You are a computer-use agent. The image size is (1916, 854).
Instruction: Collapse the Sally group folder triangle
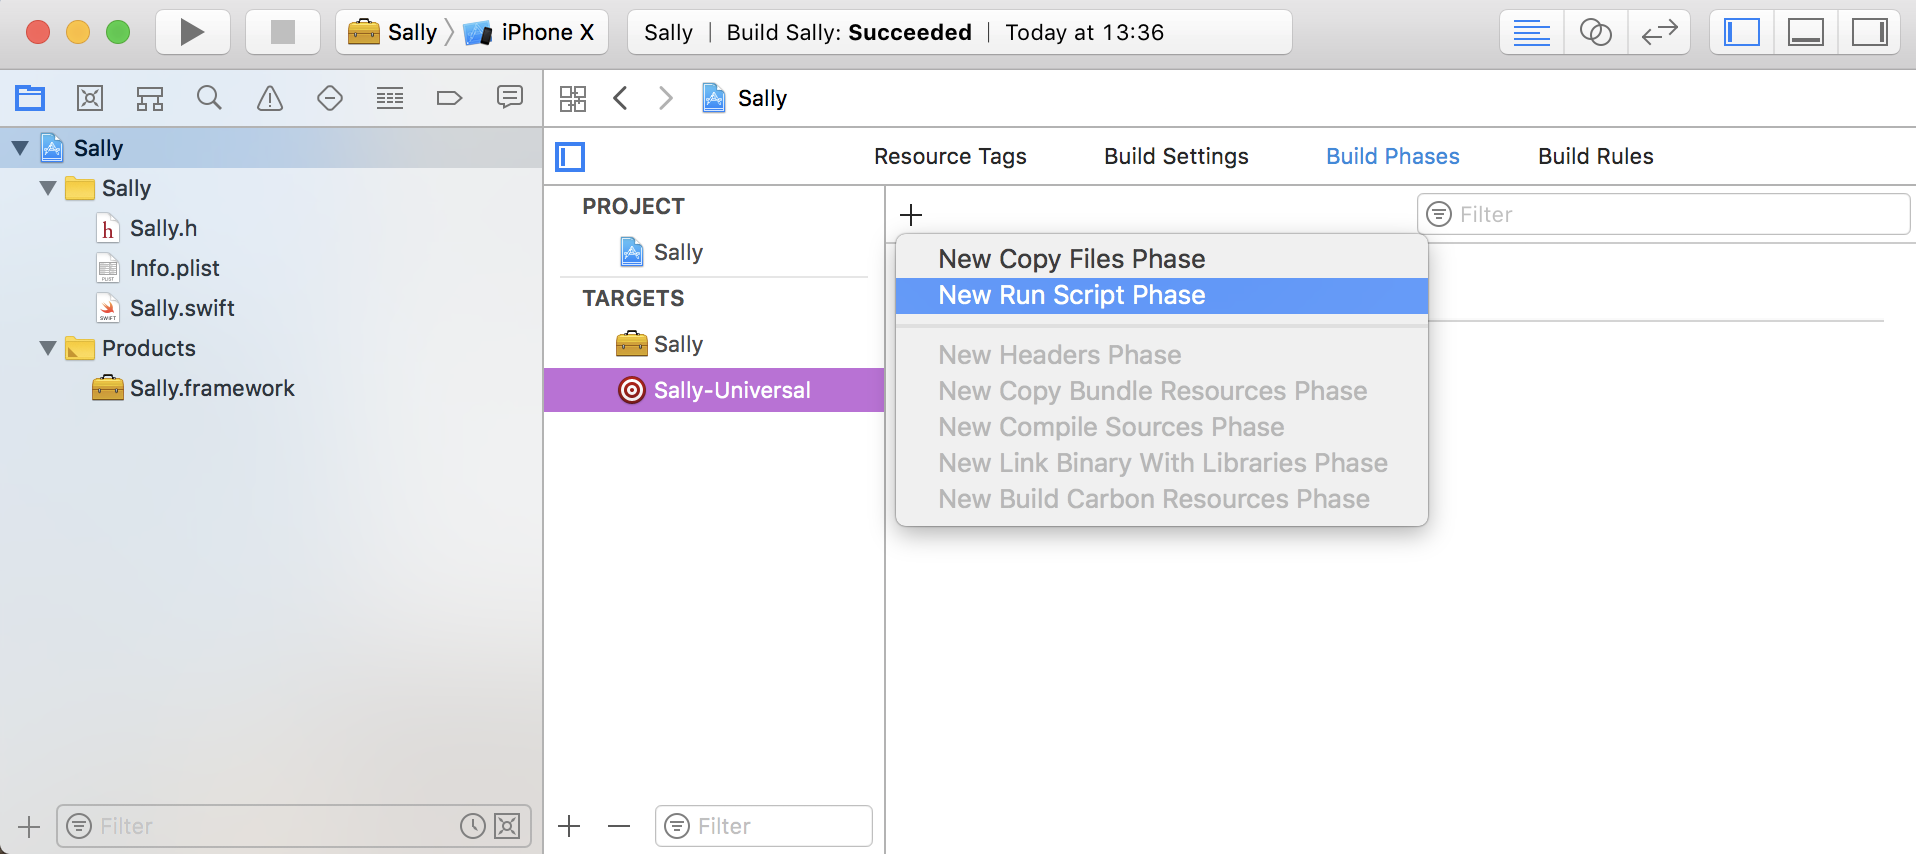point(48,188)
